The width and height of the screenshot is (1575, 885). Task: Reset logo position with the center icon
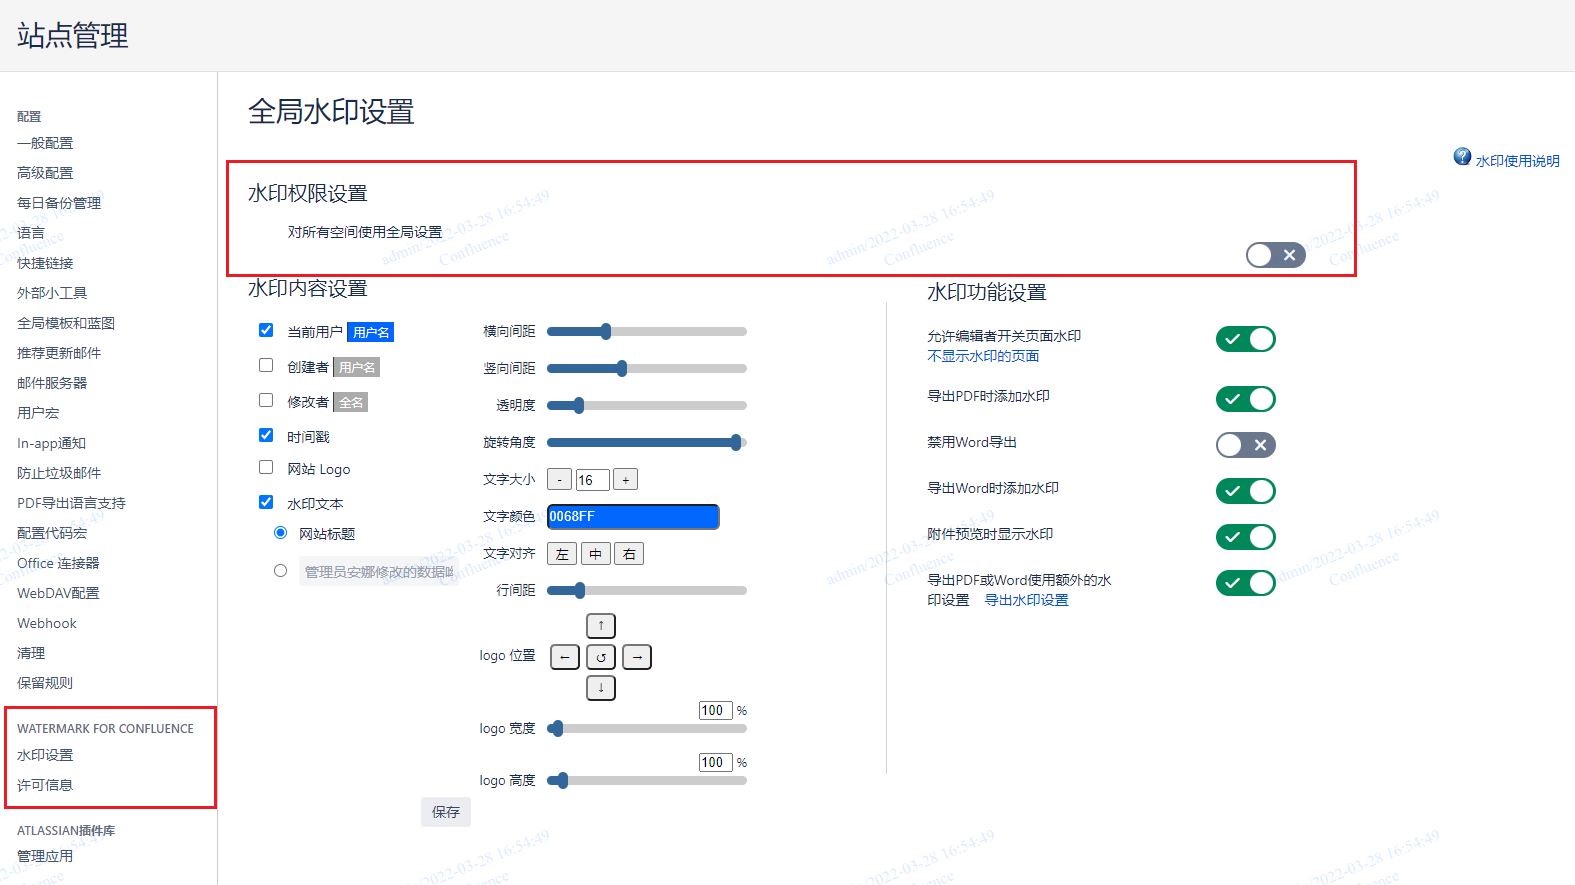(600, 657)
